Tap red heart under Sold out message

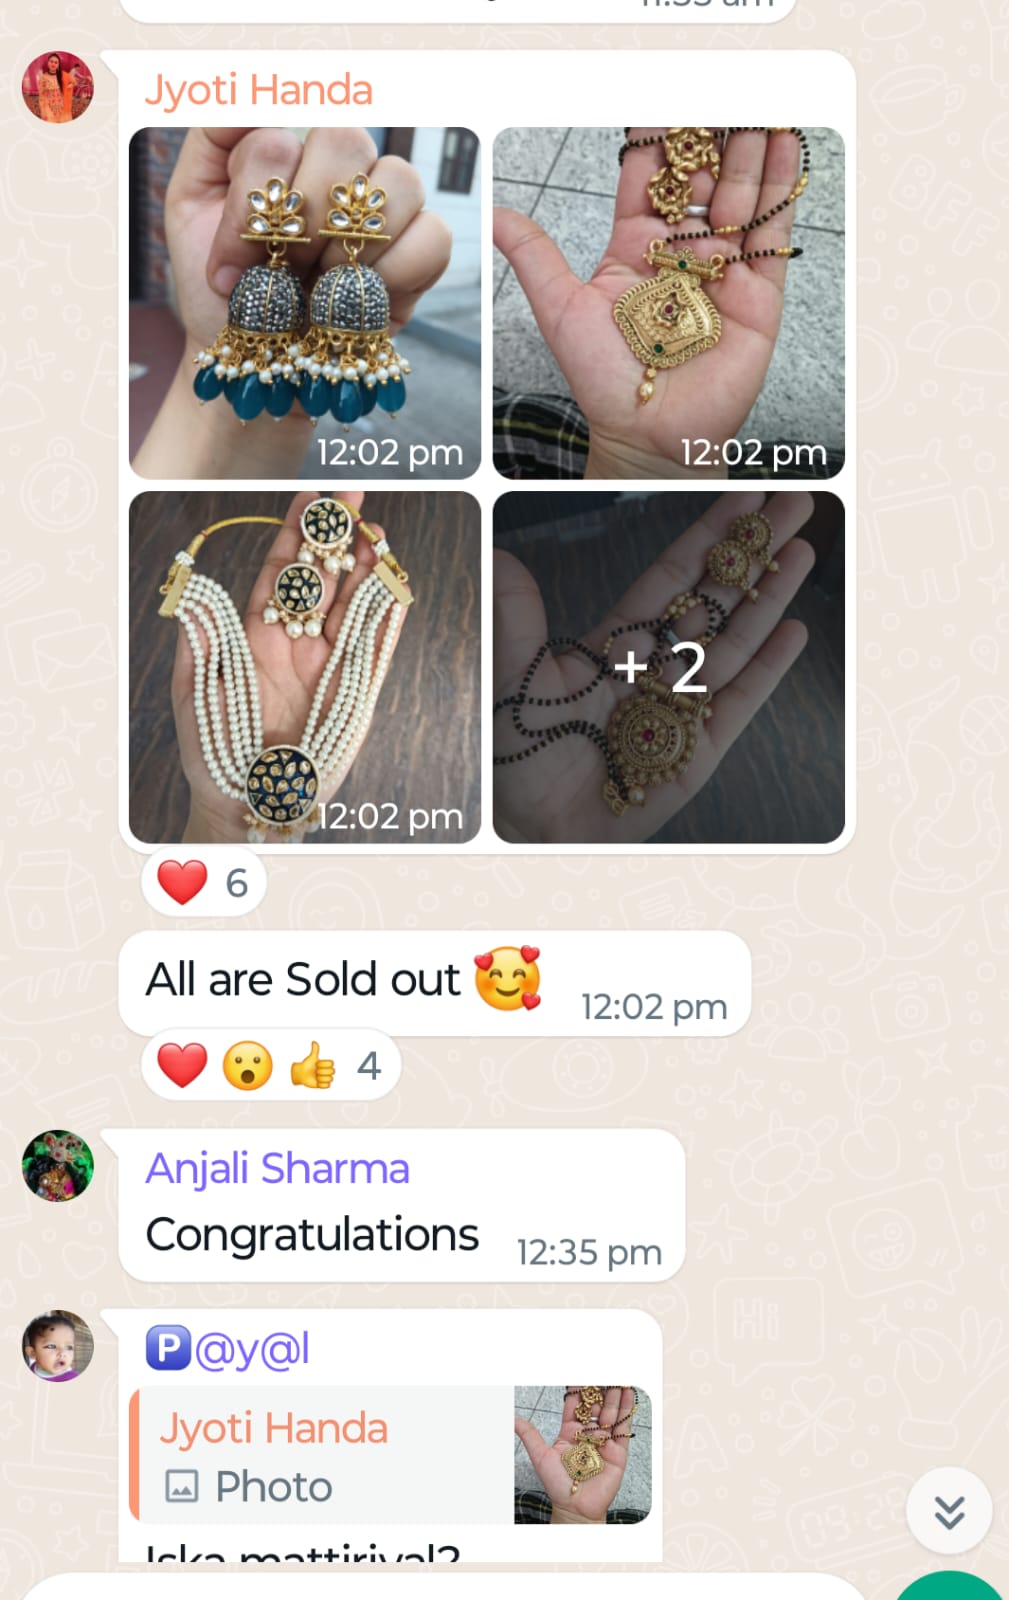182,1065
